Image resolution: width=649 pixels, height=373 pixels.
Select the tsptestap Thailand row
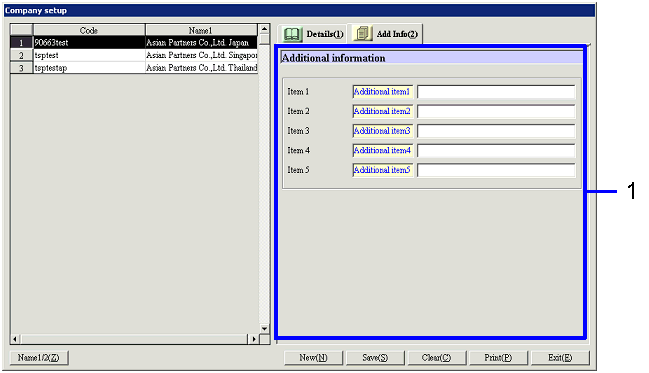[x=134, y=67]
